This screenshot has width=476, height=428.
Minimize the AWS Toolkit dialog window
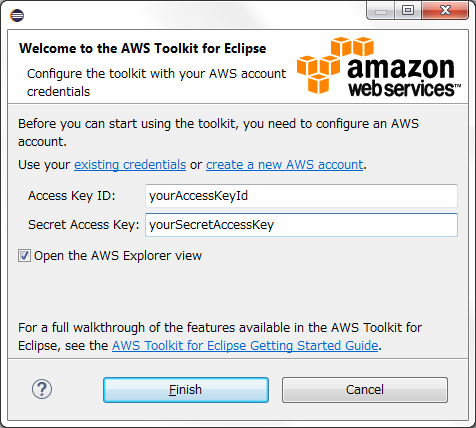[381, 12]
